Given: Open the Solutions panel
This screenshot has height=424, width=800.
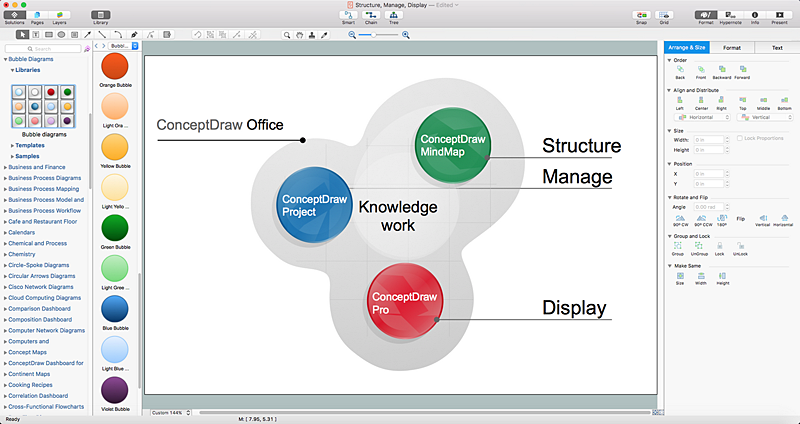Looking at the screenshot, I should 14,15.
